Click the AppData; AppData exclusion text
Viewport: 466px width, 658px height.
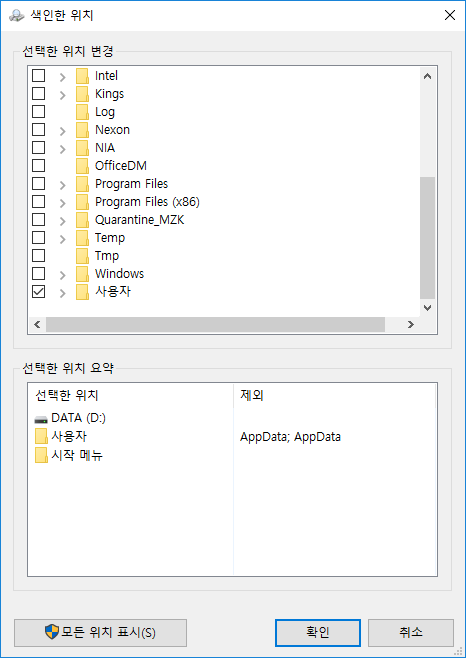[x=290, y=437]
